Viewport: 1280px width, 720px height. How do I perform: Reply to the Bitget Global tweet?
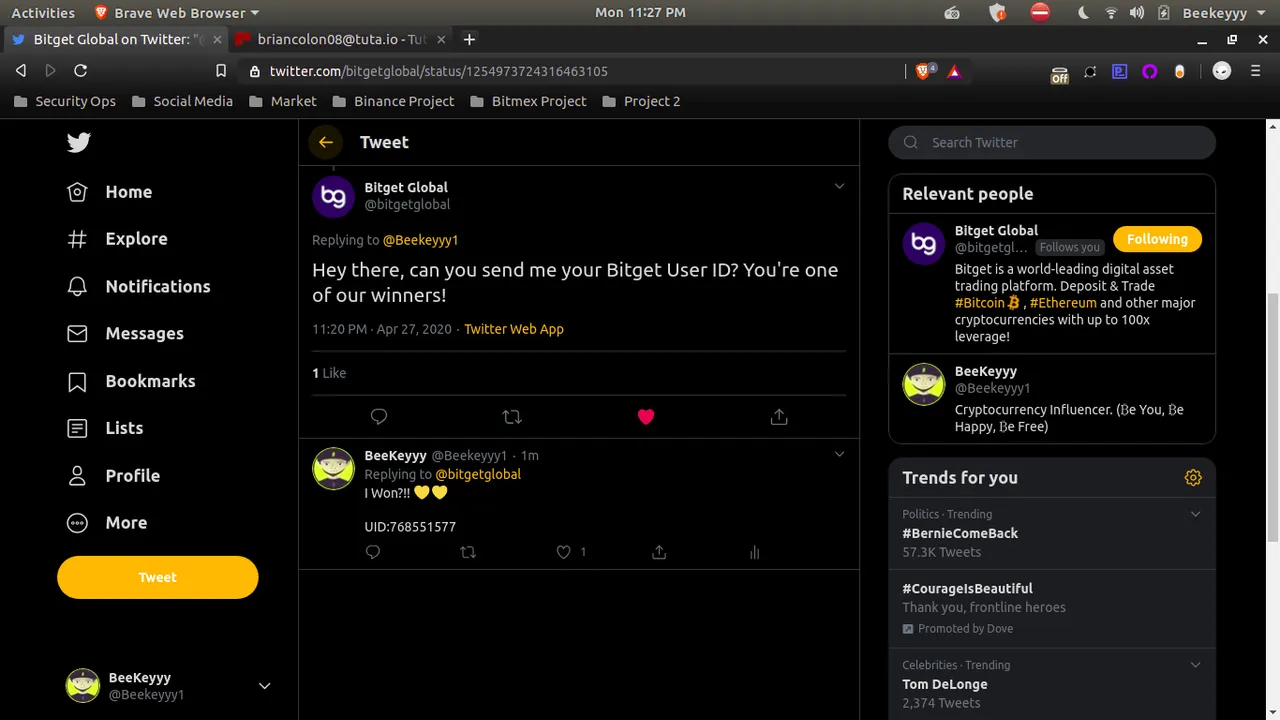pyautogui.click(x=379, y=417)
